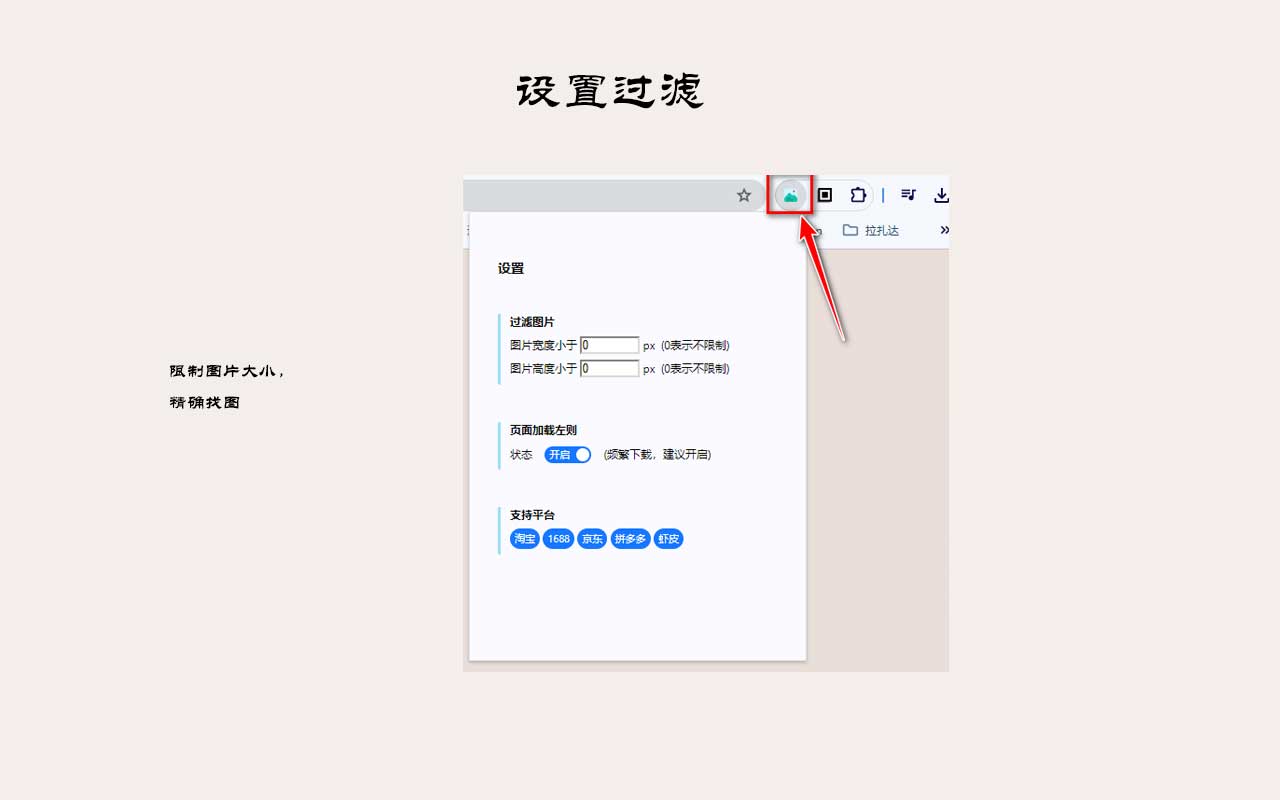Screen dimensions: 1280x800
Task: Click the square QR-style extension icon
Action: click(825, 195)
